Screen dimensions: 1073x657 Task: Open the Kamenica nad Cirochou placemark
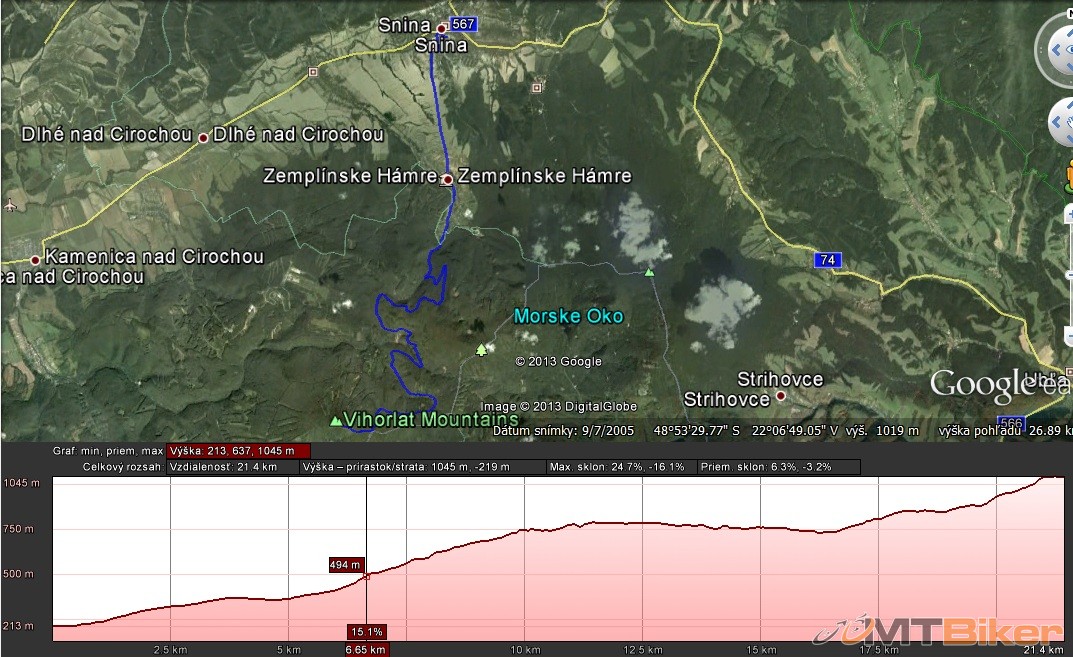point(35,260)
